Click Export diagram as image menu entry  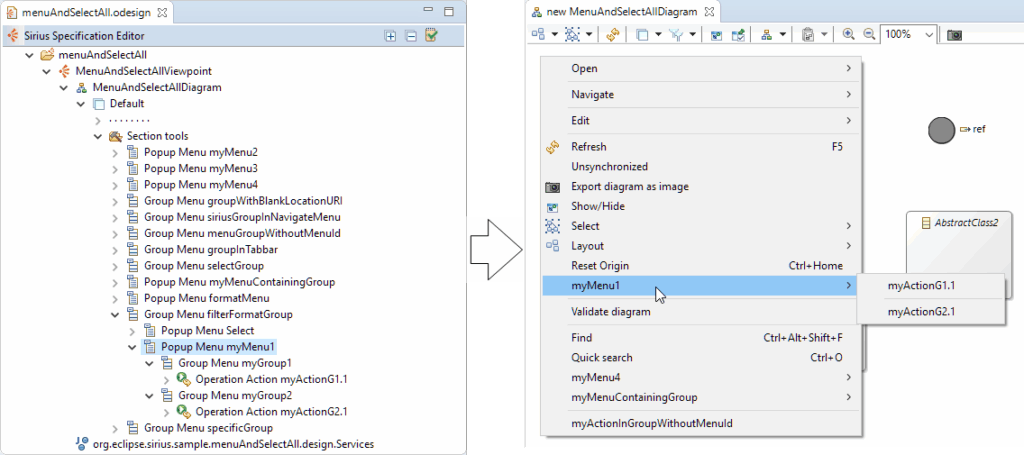pyautogui.click(x=629, y=186)
